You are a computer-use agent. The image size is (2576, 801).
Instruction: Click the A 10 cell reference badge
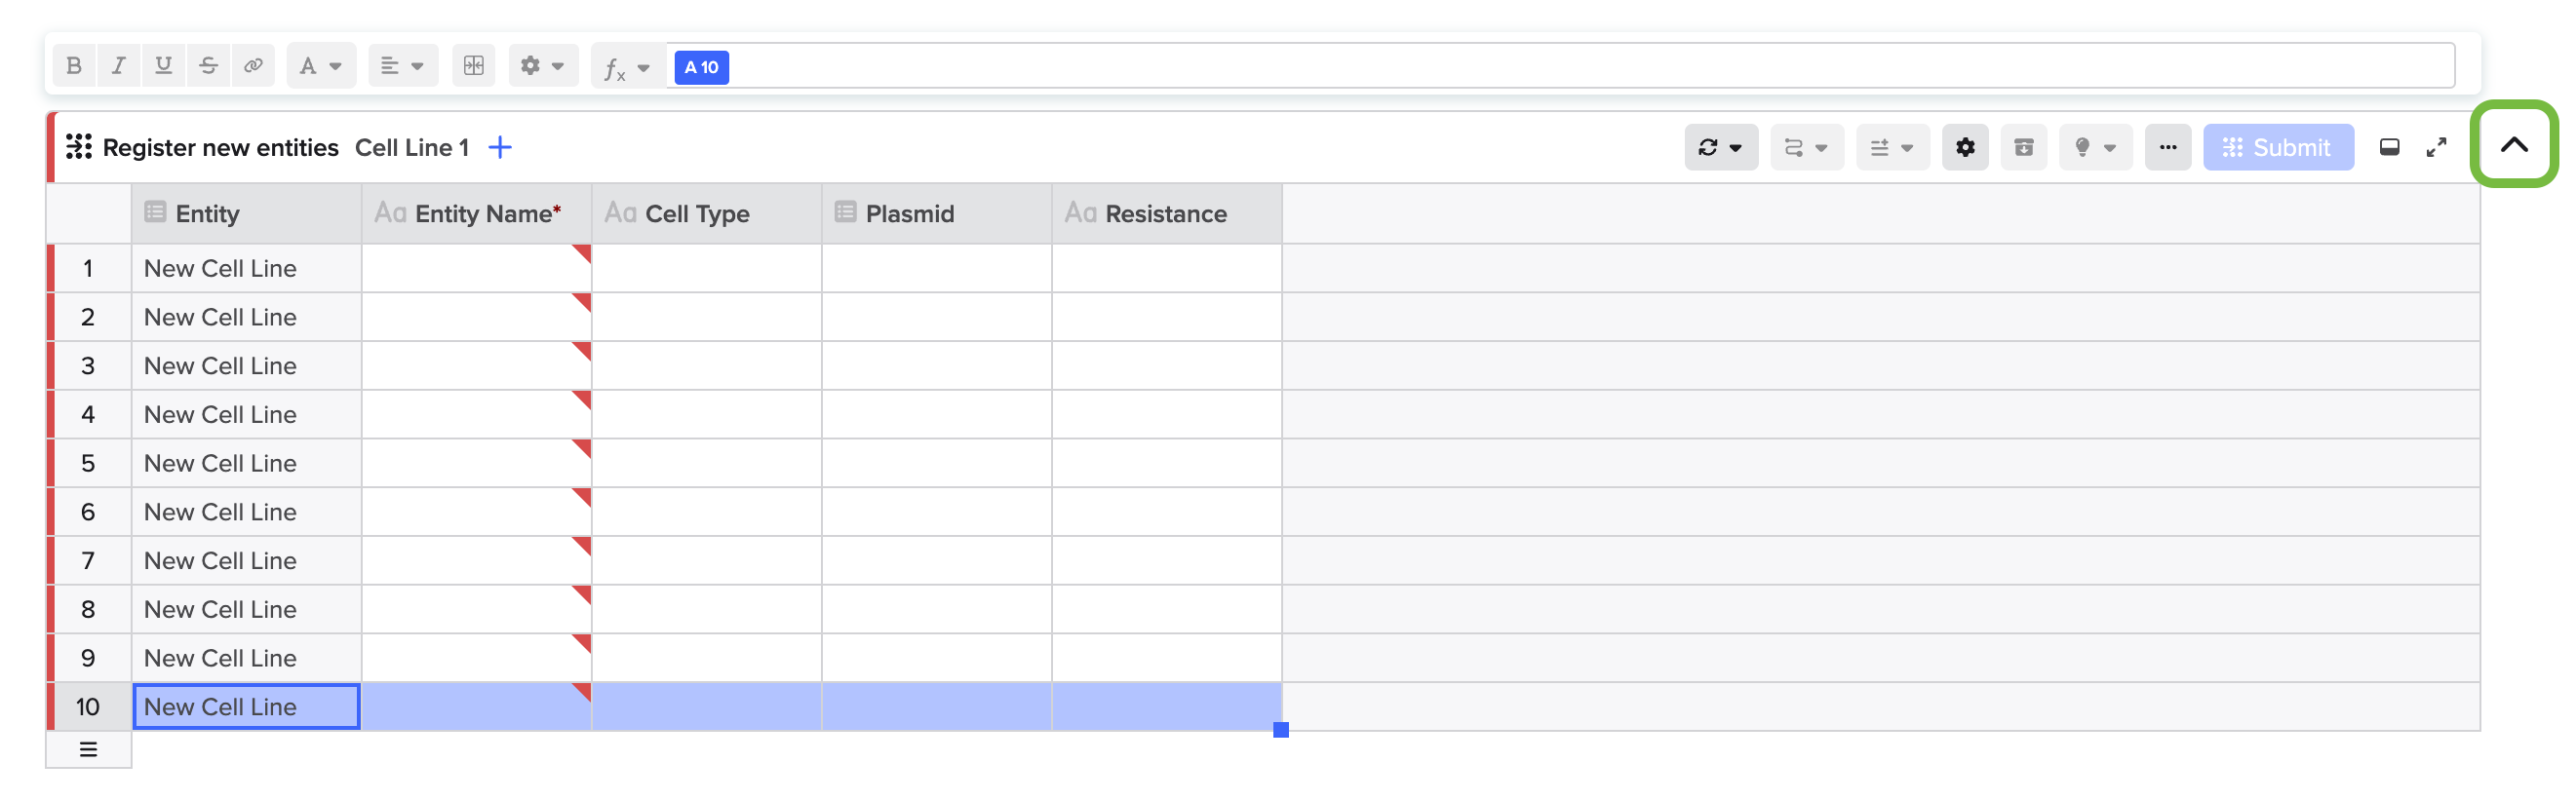click(701, 67)
